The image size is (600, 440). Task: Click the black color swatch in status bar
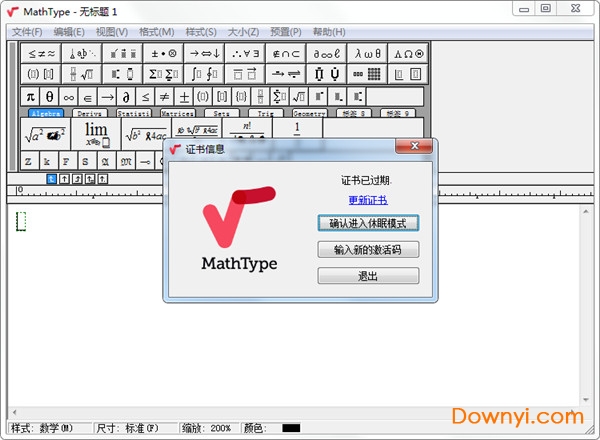[291, 428]
